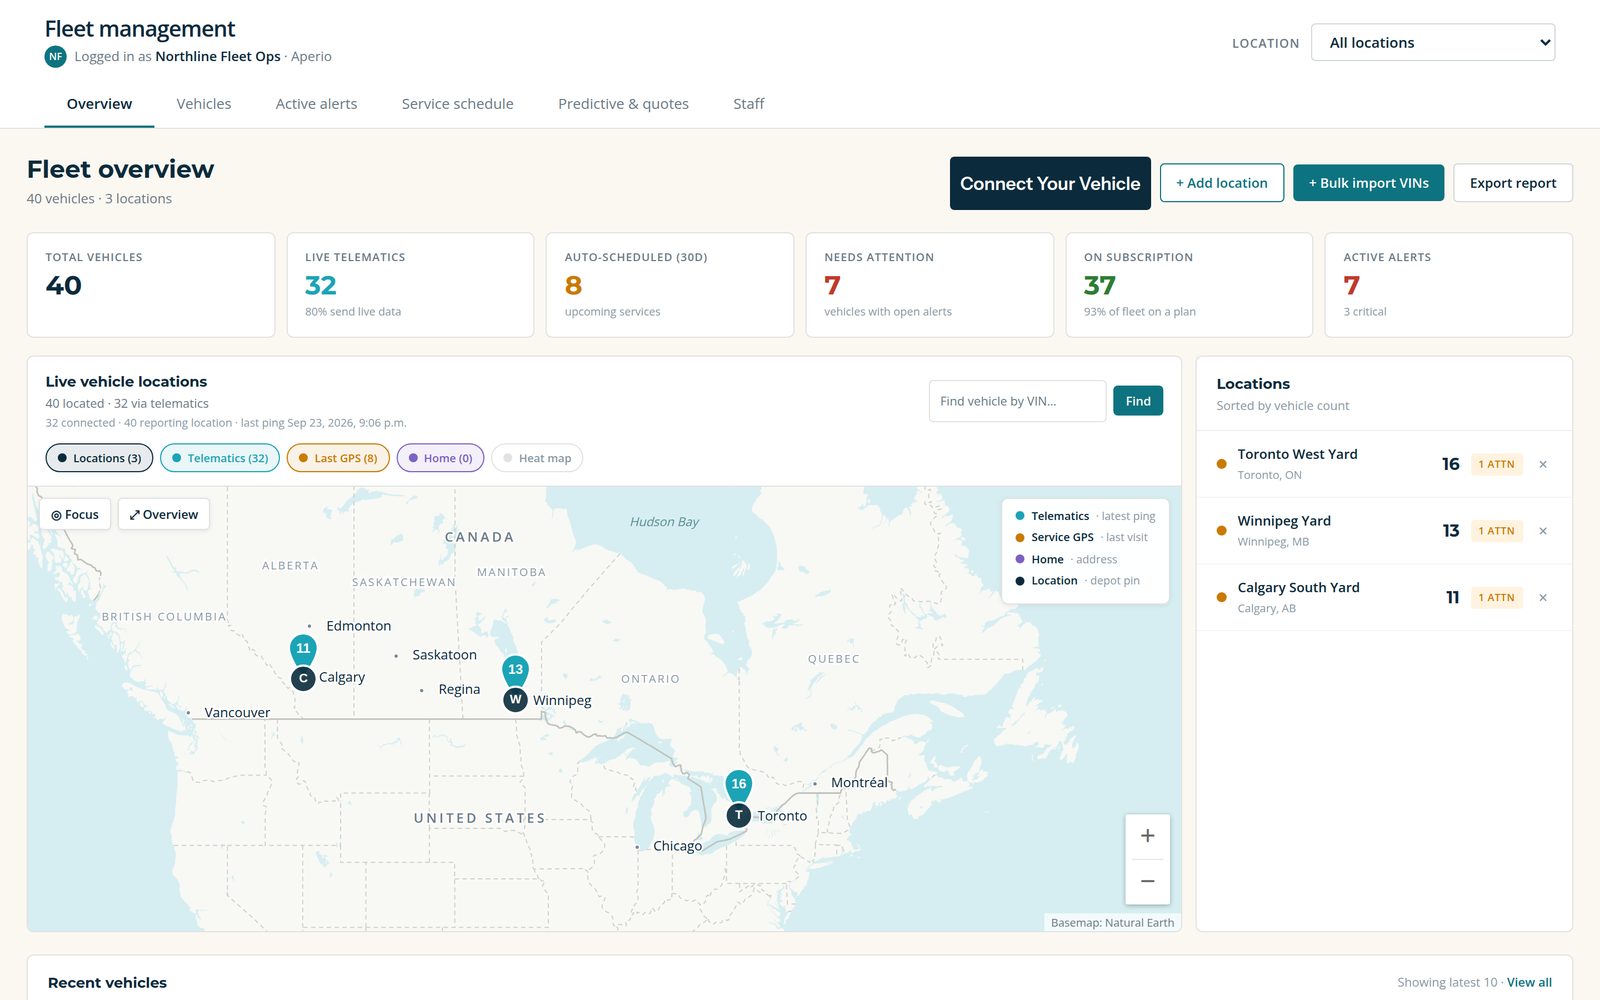This screenshot has width=1600, height=1000.
Task: Enable the Heat map layer
Action: pos(537,458)
